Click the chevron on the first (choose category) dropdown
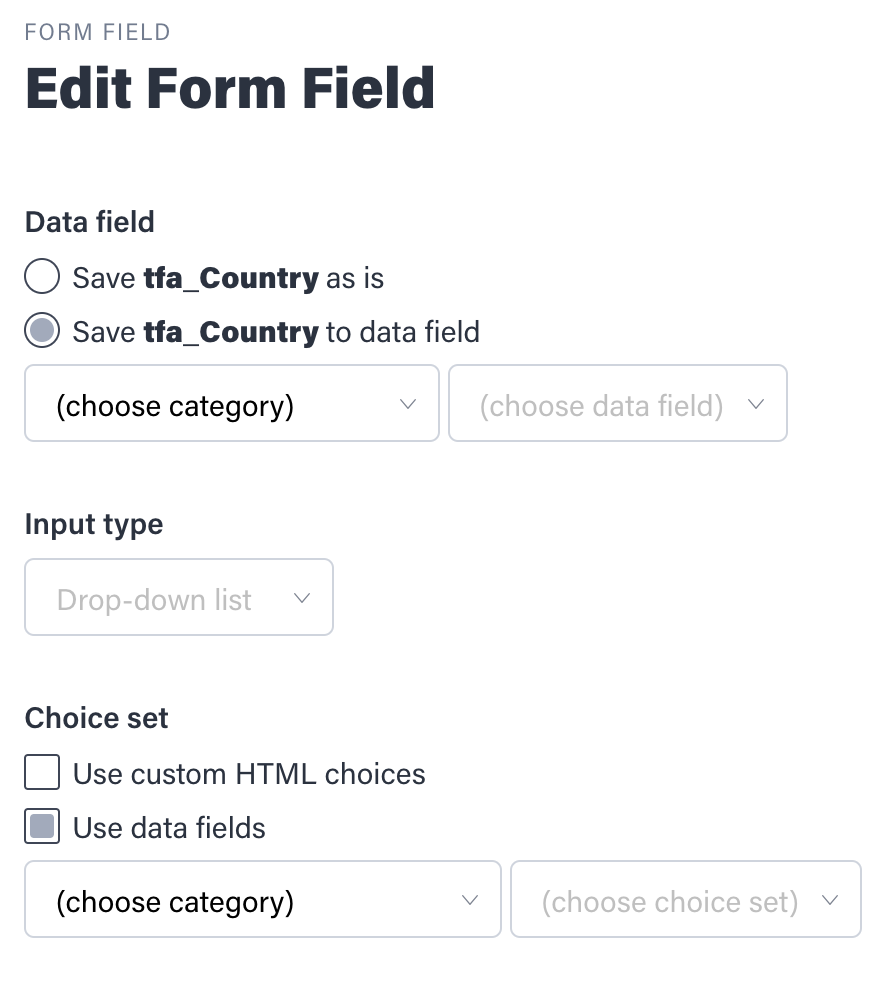The image size is (896, 984). point(407,404)
